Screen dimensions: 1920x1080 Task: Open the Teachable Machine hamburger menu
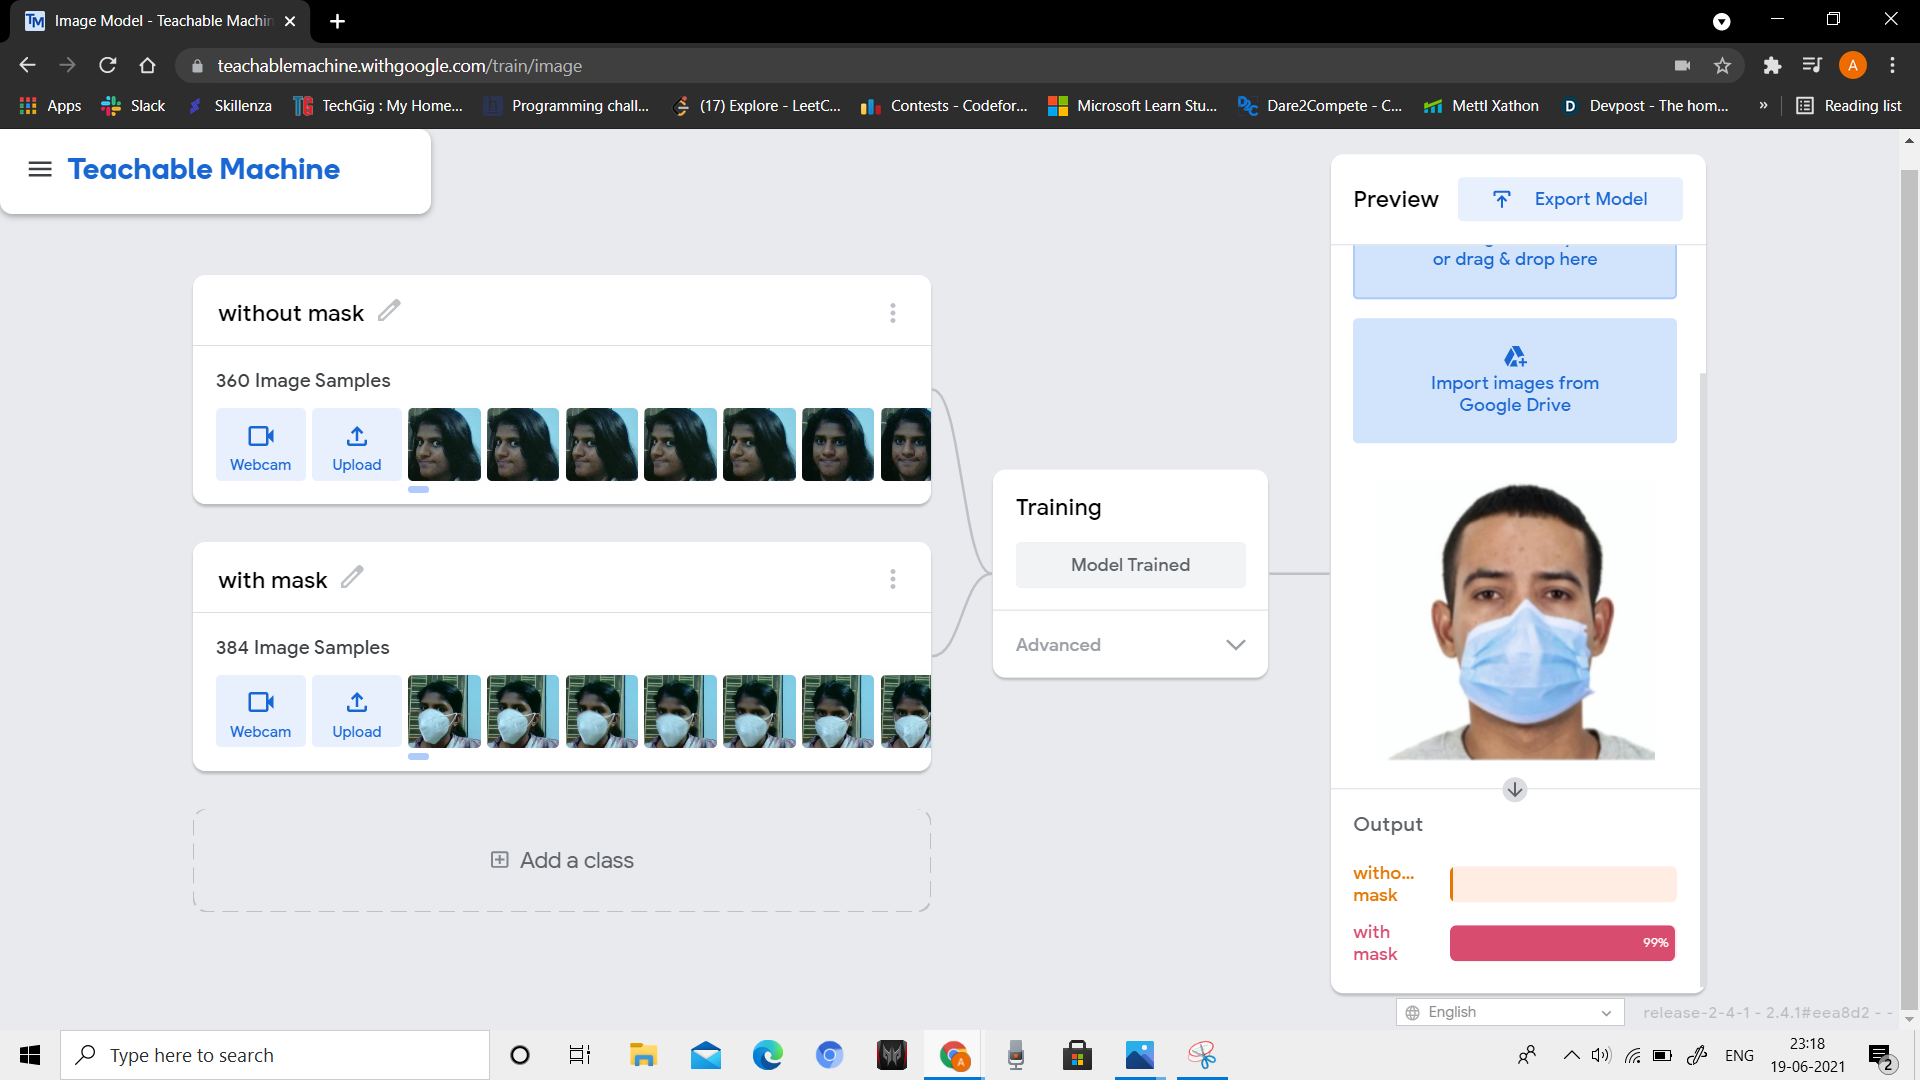point(40,169)
